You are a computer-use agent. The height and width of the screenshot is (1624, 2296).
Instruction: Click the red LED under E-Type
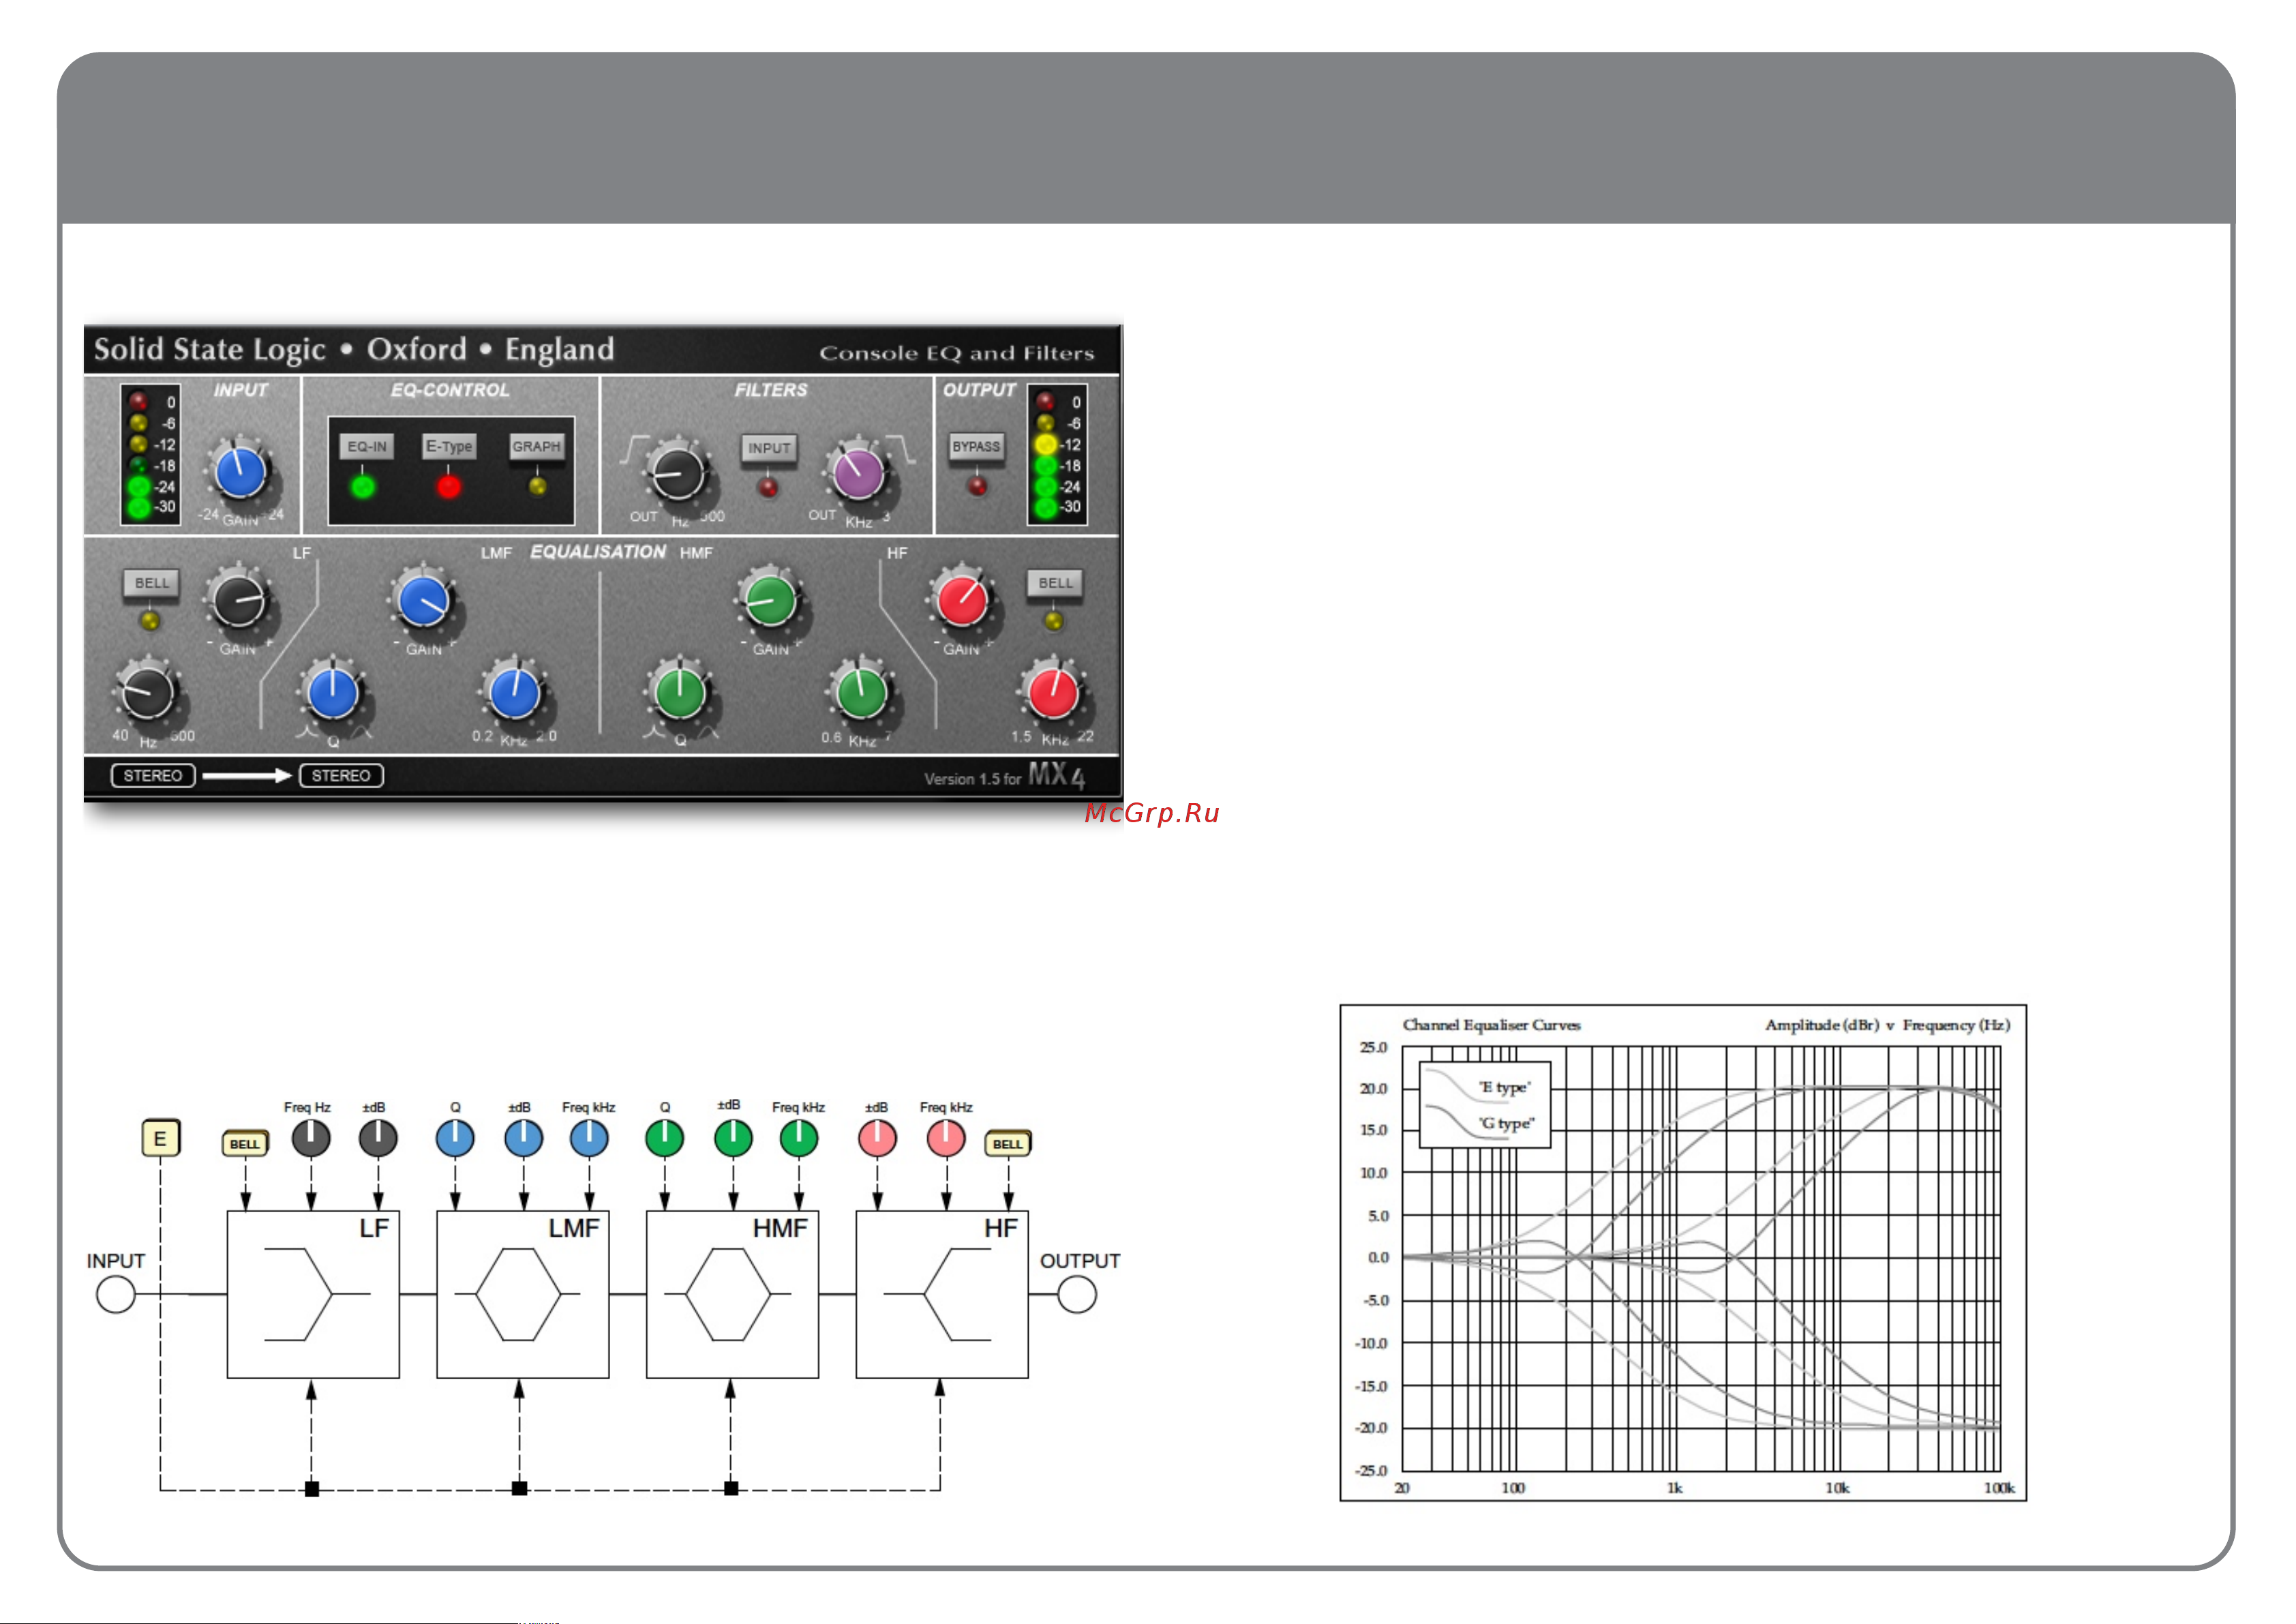(449, 487)
